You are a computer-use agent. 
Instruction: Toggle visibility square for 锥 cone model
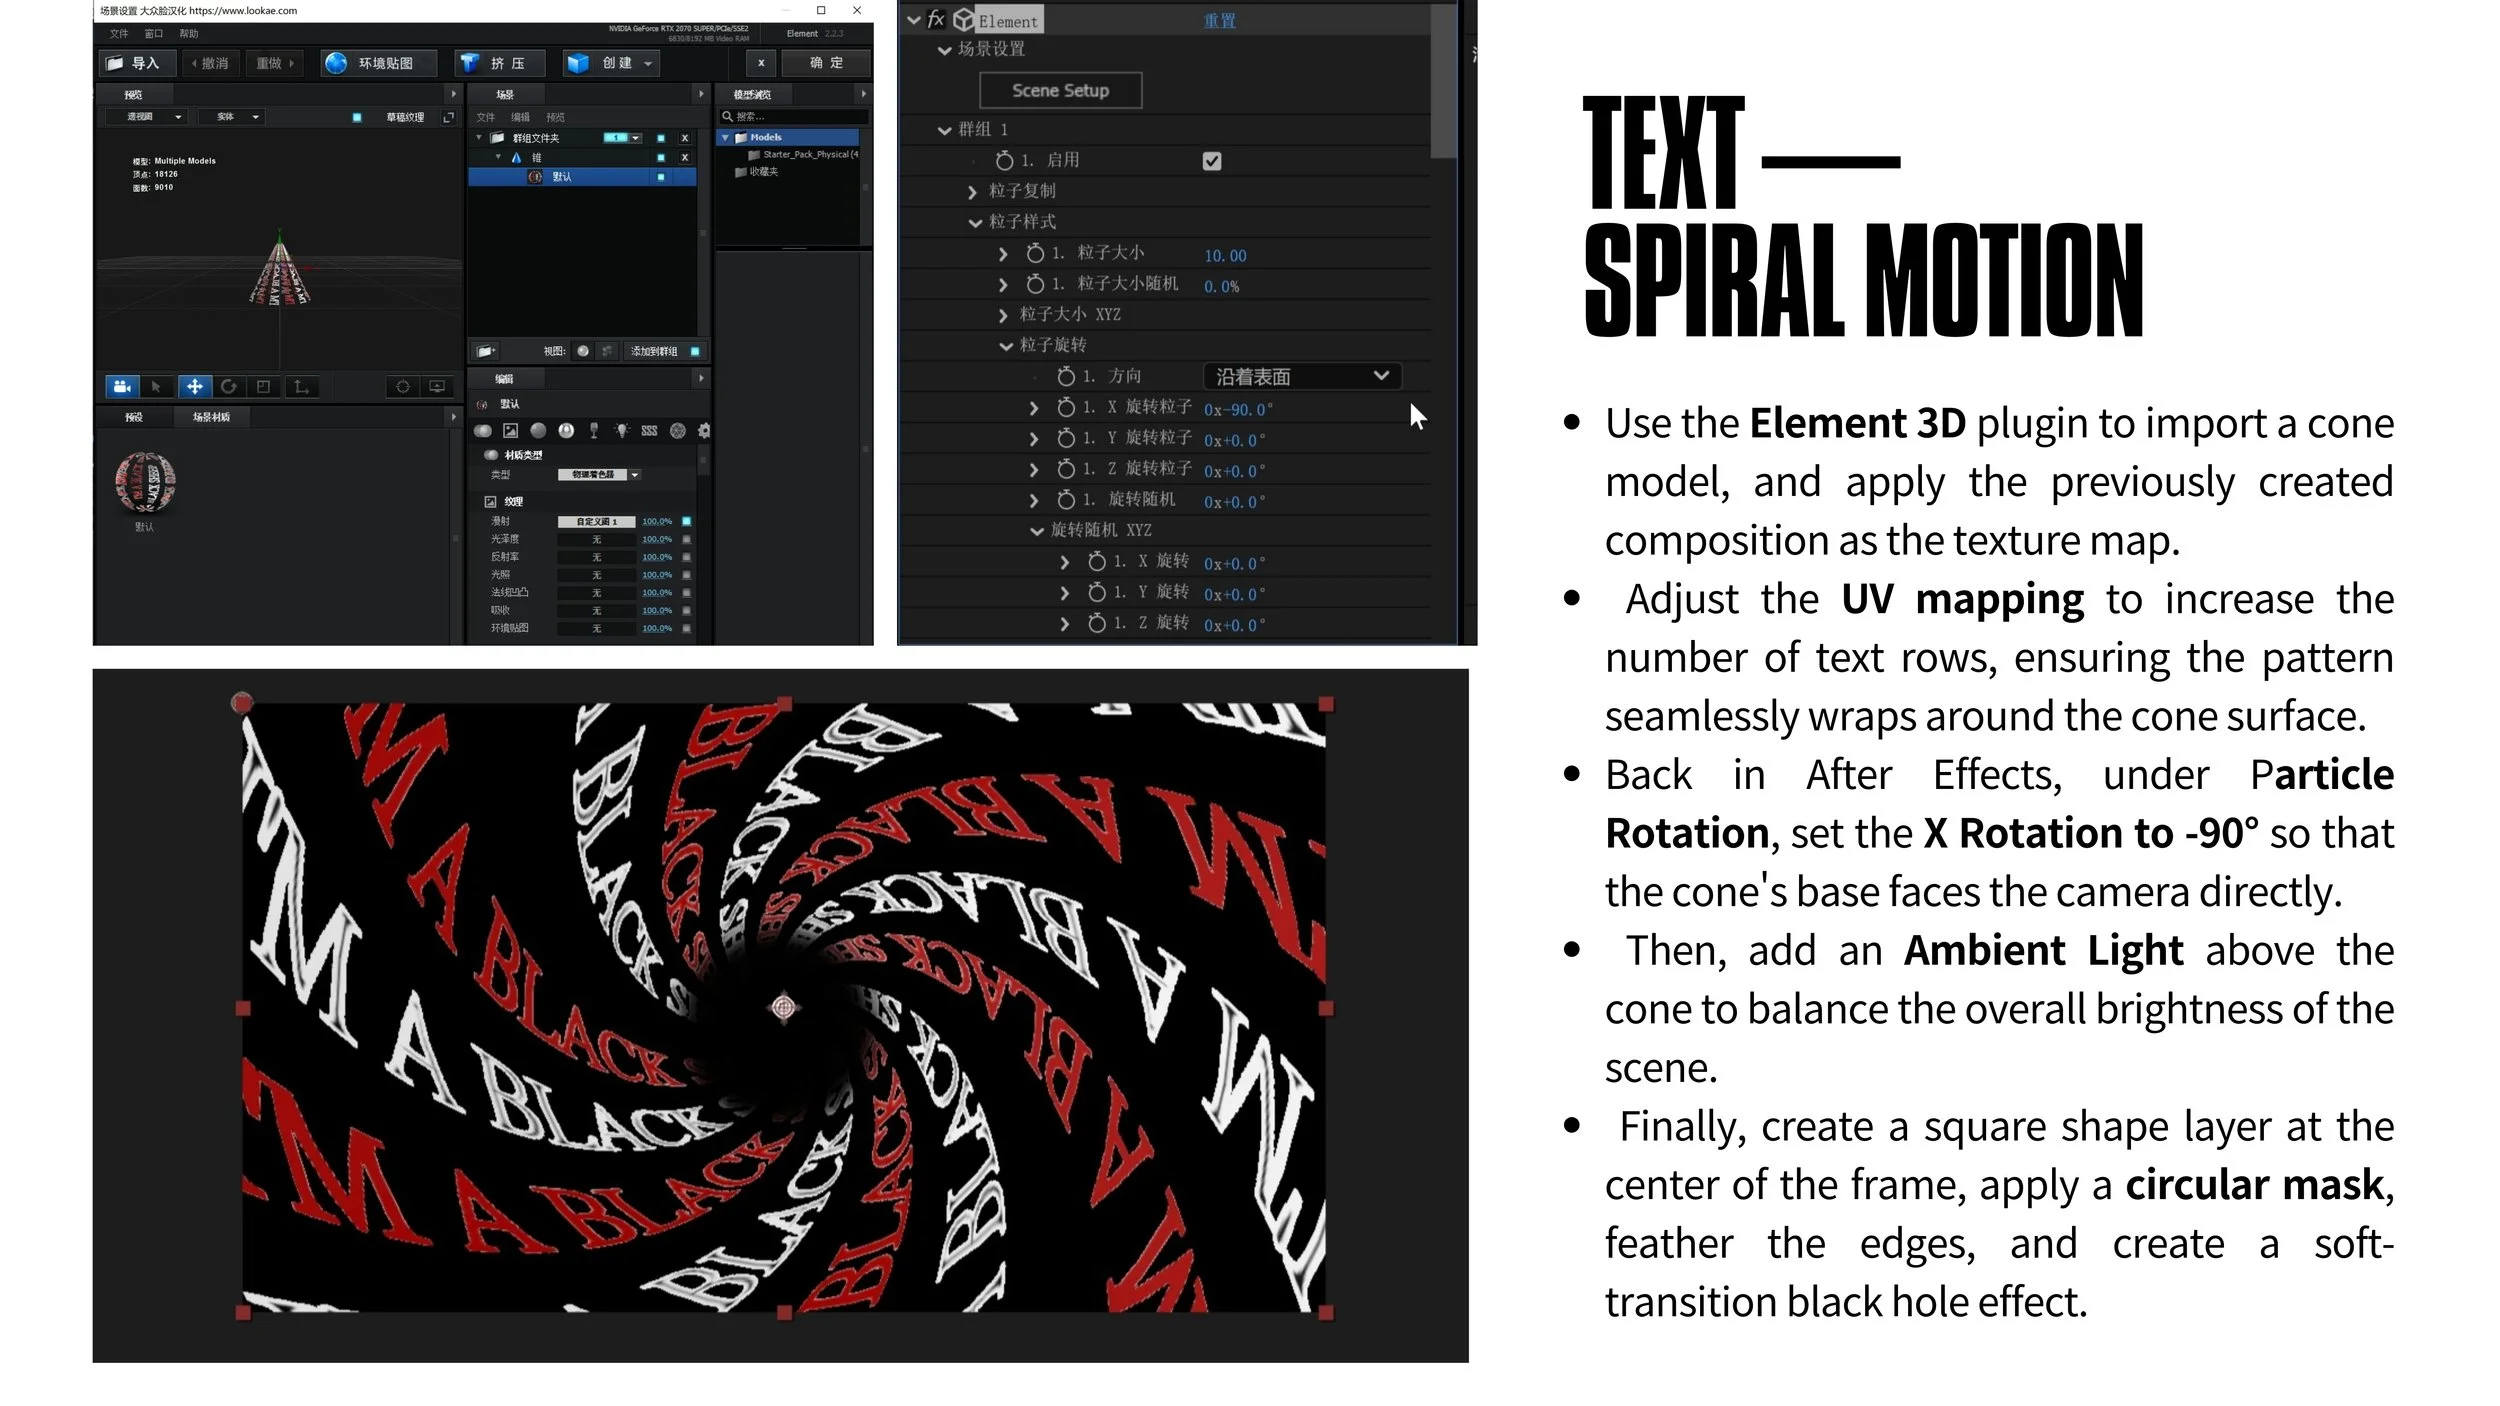pos(660,158)
